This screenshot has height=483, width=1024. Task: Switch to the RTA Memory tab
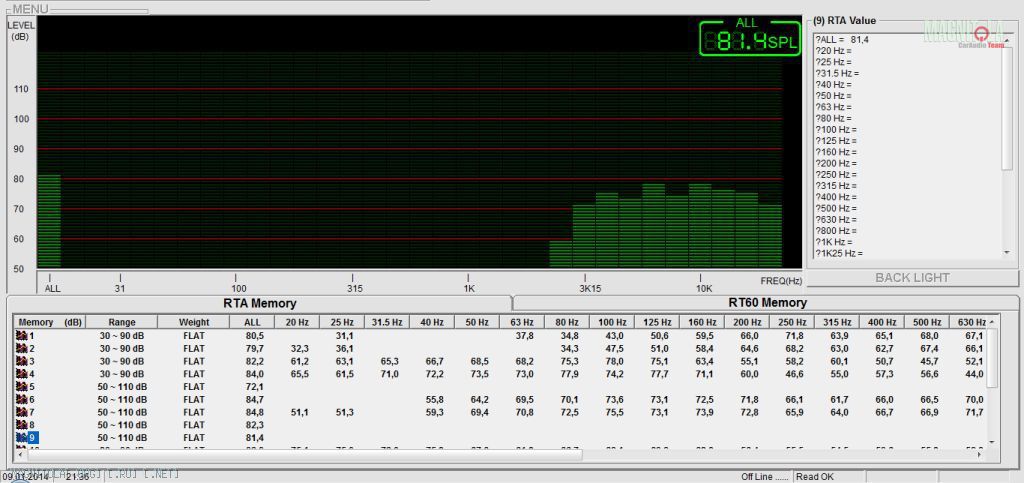[x=259, y=303]
